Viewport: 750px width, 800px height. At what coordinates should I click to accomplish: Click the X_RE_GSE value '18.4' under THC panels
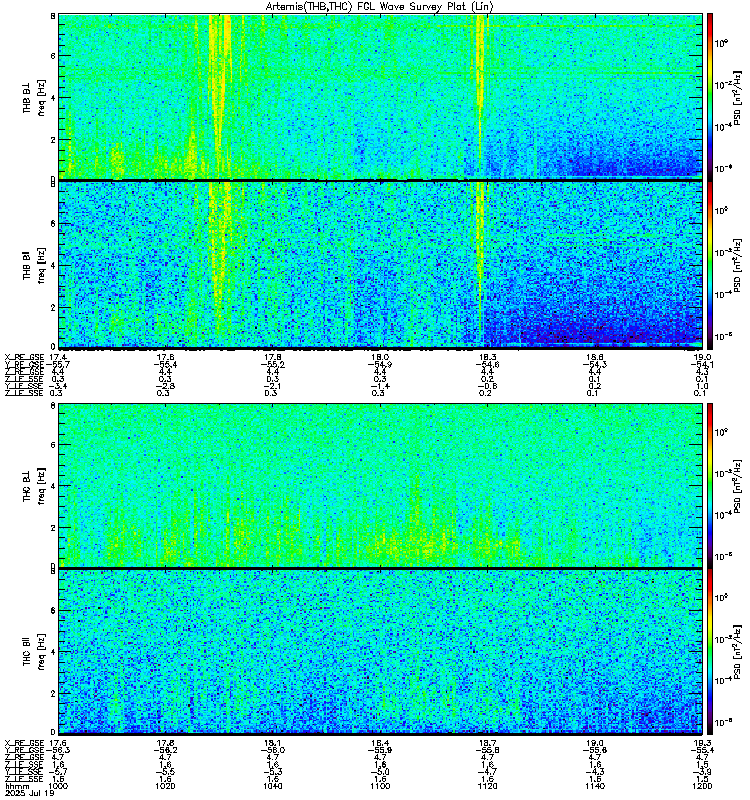point(380,743)
